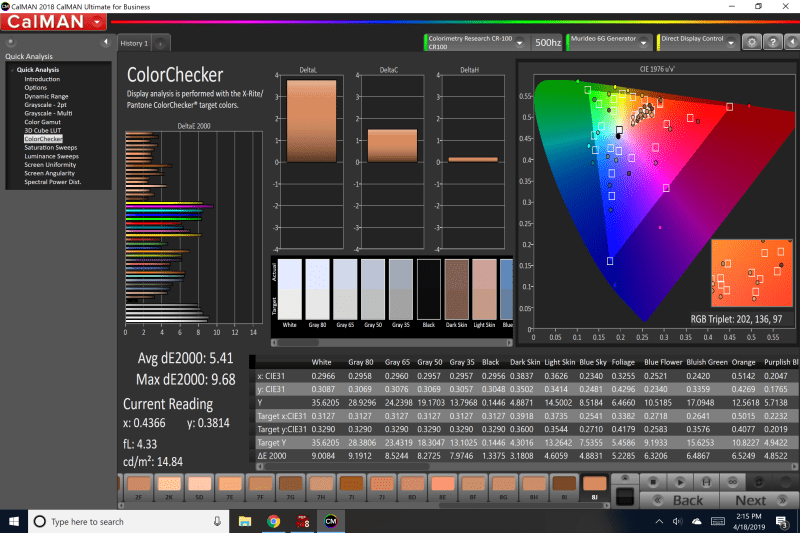Open CalMAN CM icon in taskbar
This screenshot has width=800, height=533.
point(331,521)
